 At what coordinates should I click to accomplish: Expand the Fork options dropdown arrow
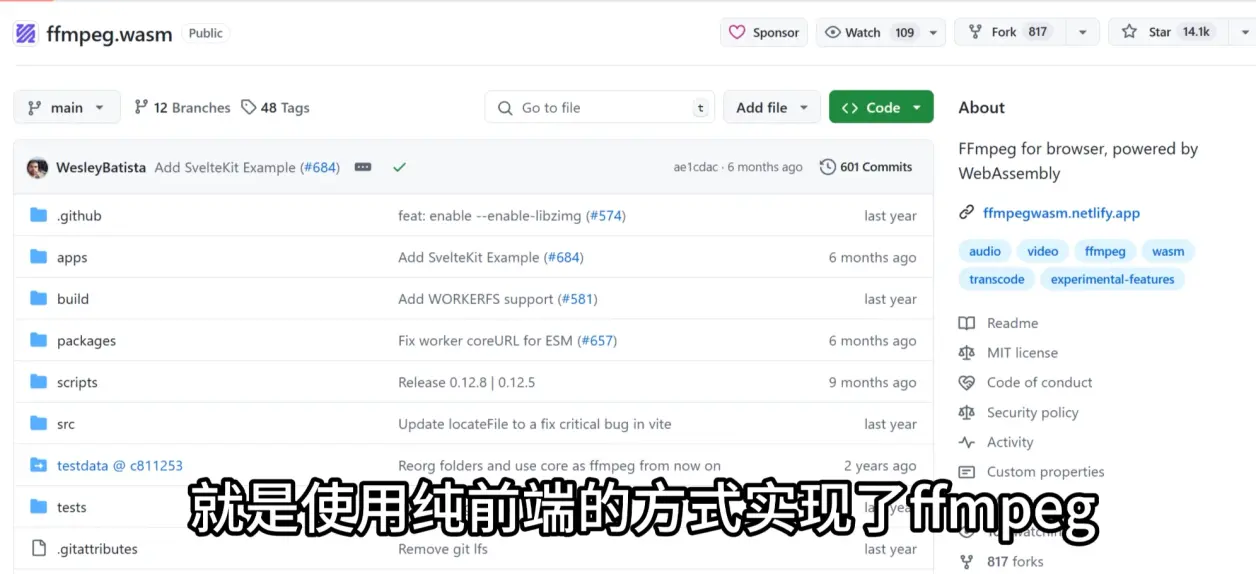[1082, 32]
